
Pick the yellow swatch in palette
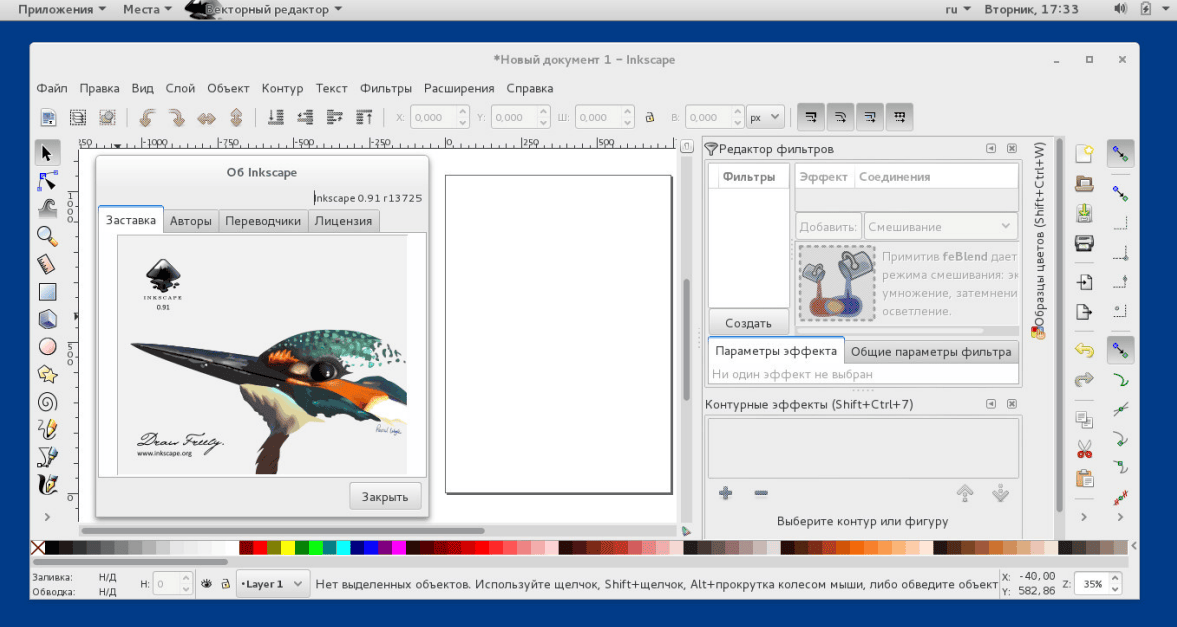288,548
